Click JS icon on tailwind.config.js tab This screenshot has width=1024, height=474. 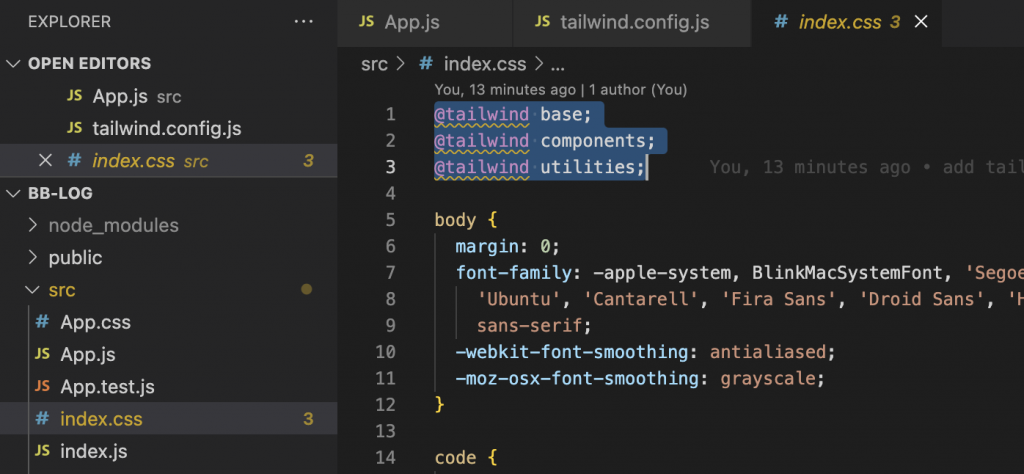(542, 21)
